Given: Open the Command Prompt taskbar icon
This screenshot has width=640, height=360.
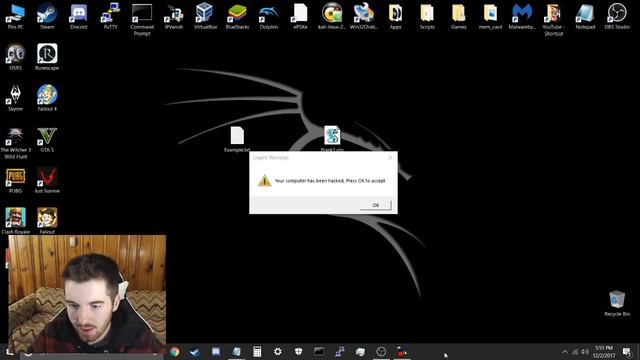Looking at the screenshot, I should (x=319, y=351).
